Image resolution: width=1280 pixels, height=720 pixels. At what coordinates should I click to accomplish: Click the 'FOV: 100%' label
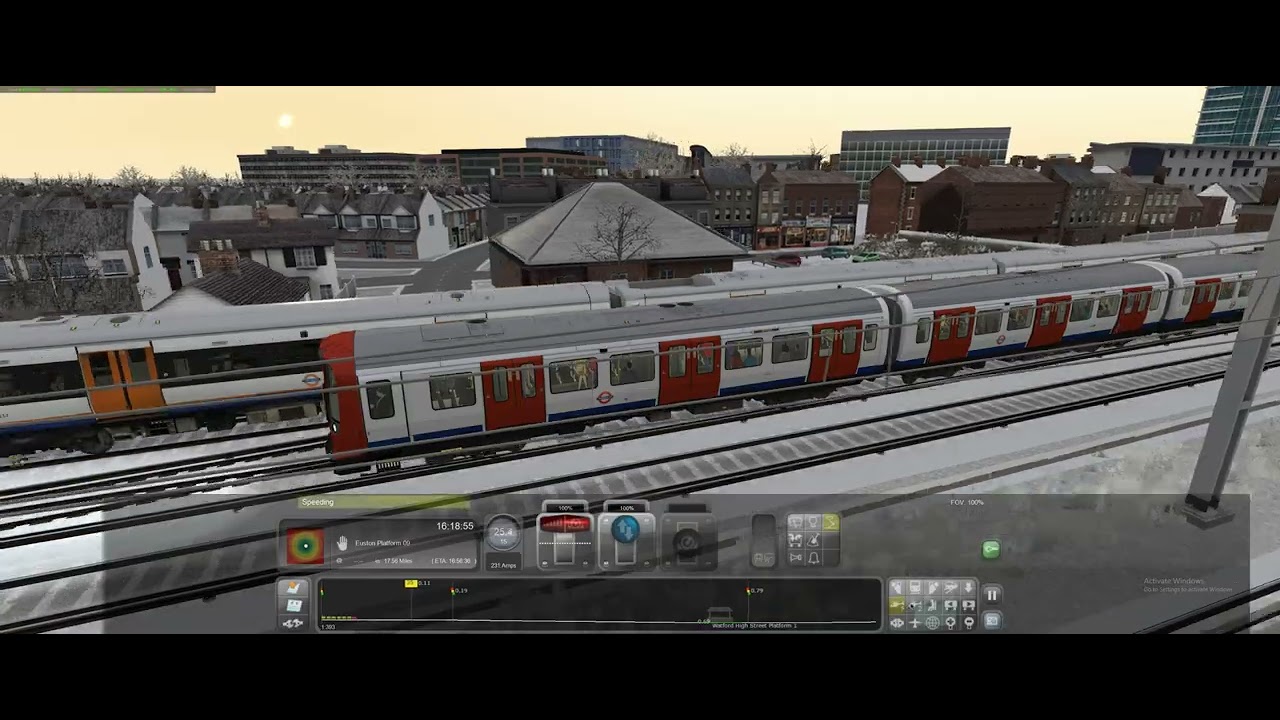(x=967, y=502)
